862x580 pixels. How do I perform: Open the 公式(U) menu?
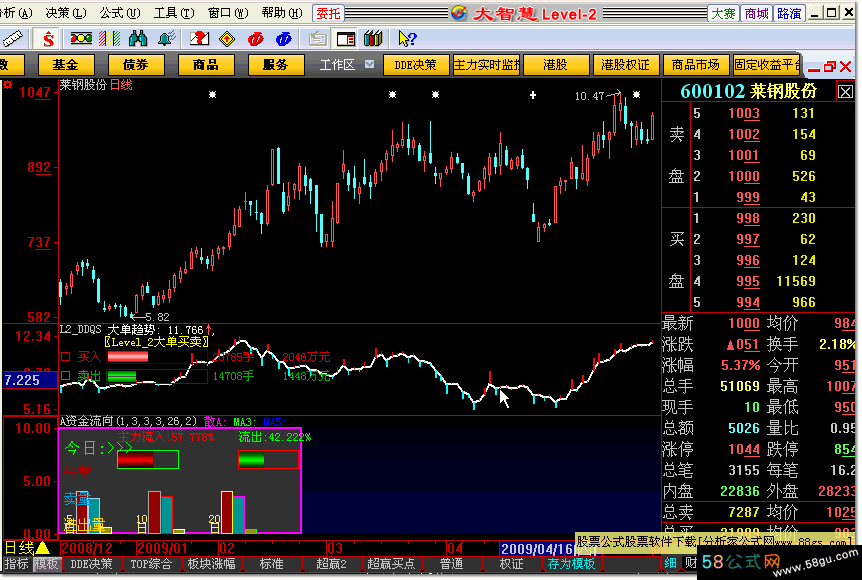coord(120,13)
